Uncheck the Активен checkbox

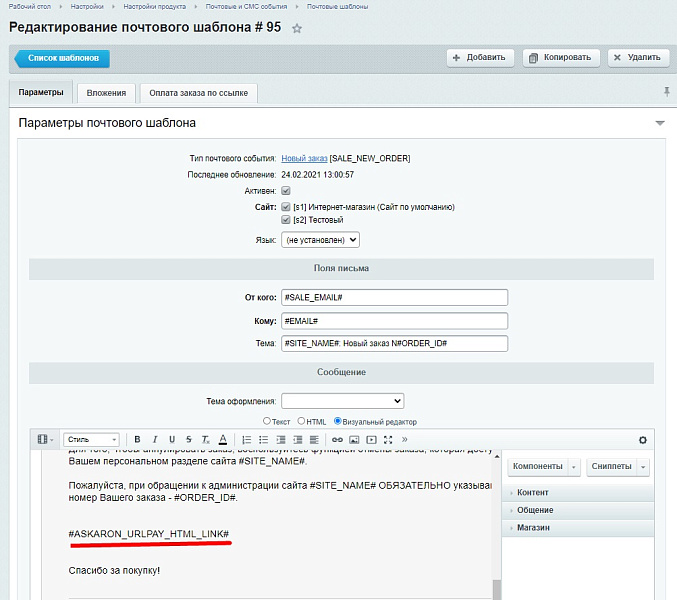tap(286, 190)
